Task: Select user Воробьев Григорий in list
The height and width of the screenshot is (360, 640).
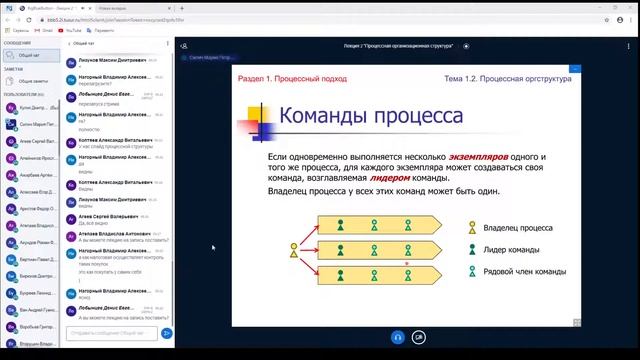Action: (x=31, y=327)
